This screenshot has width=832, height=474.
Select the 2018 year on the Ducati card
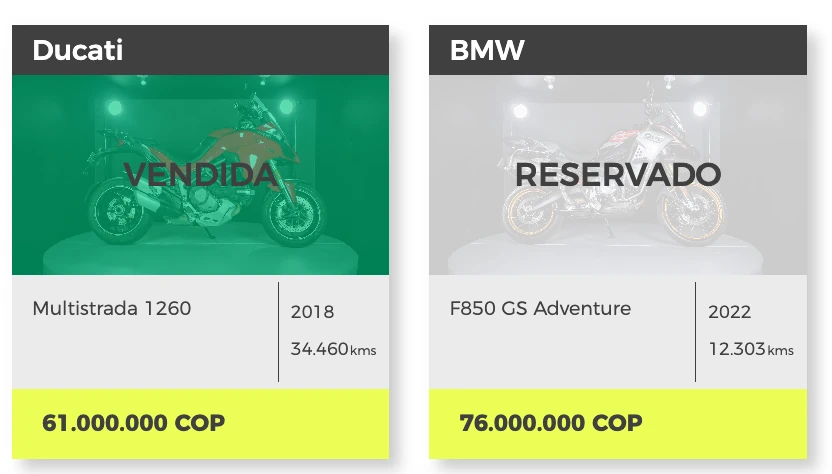pos(312,312)
